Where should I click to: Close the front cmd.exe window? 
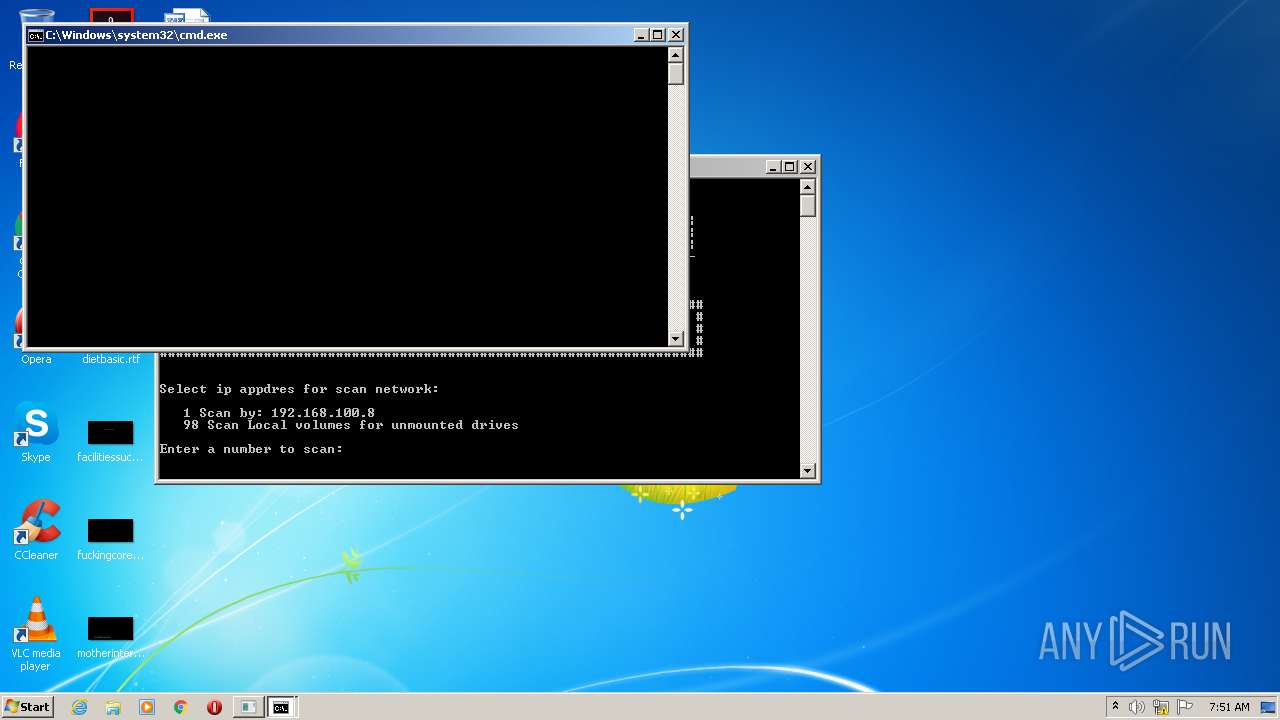pyautogui.click(x=676, y=35)
